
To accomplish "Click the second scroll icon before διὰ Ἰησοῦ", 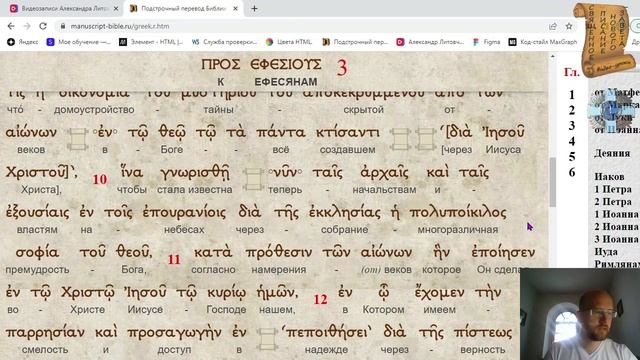I will pos(425,139).
